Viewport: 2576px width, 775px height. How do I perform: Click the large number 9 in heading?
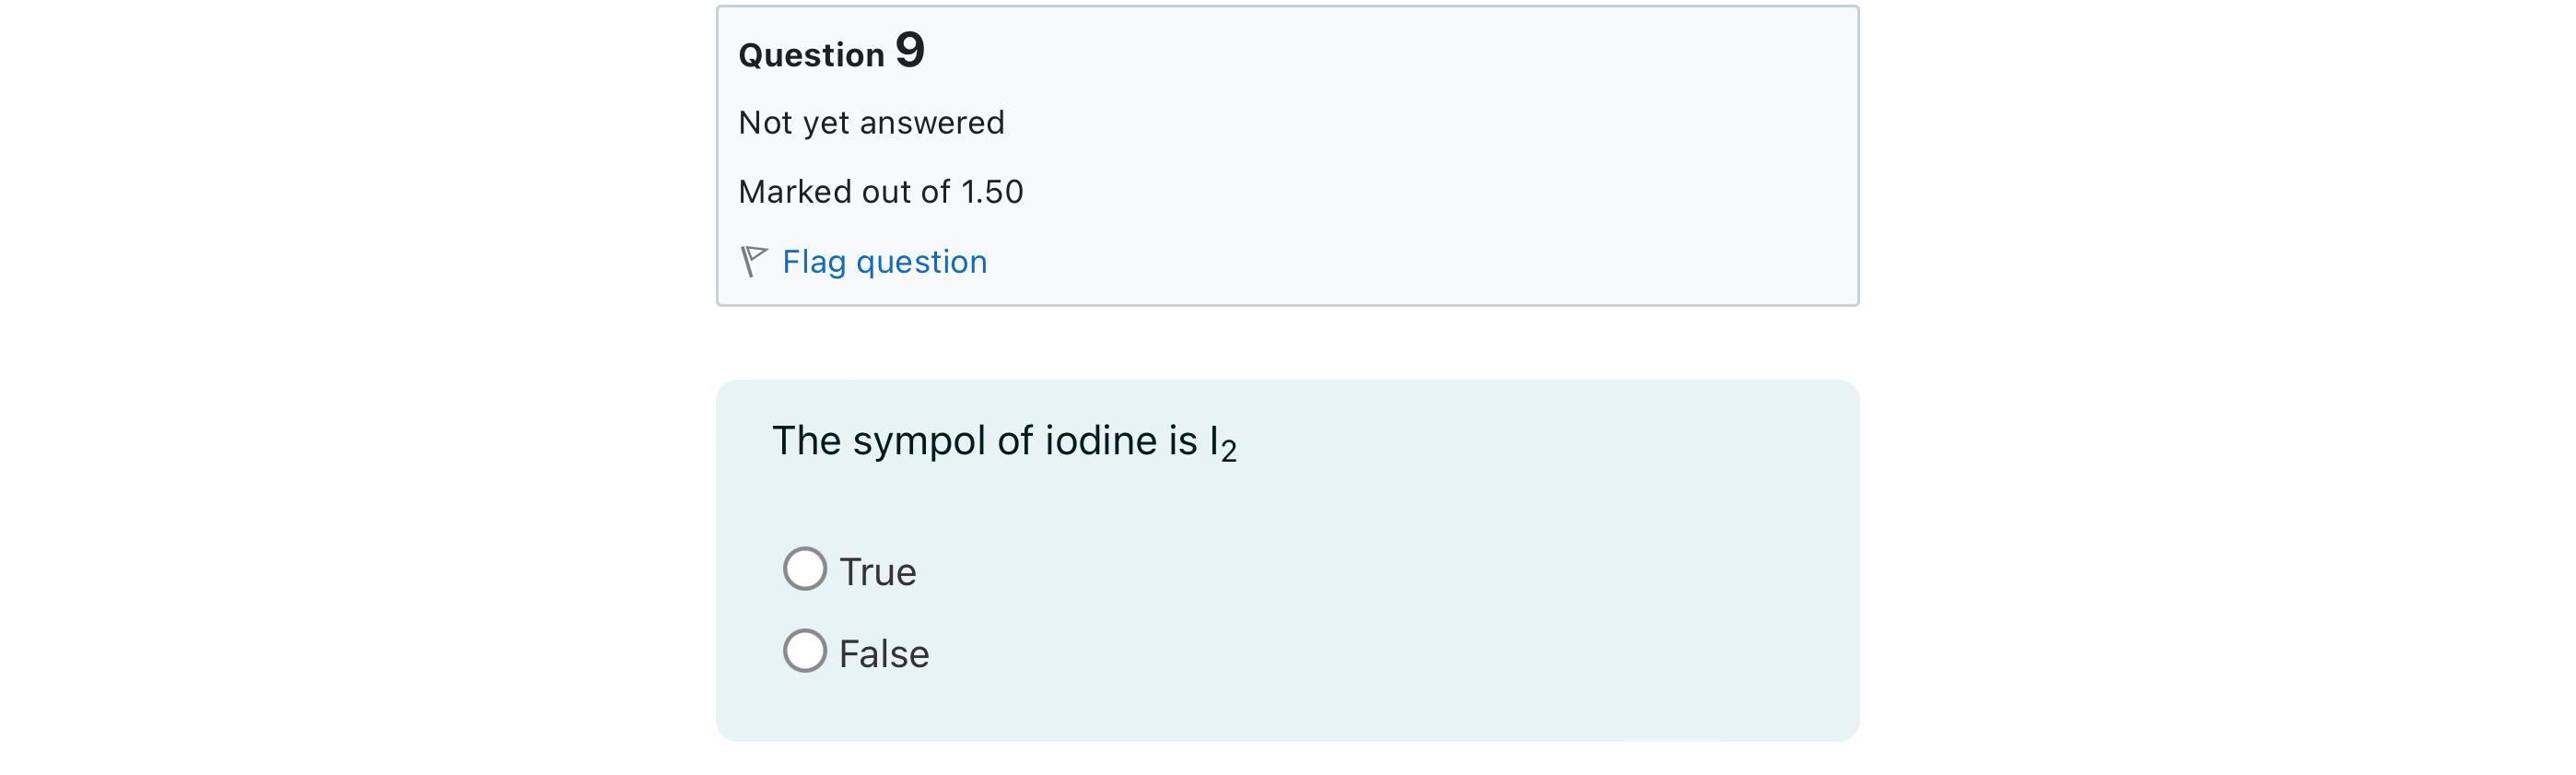[x=910, y=50]
